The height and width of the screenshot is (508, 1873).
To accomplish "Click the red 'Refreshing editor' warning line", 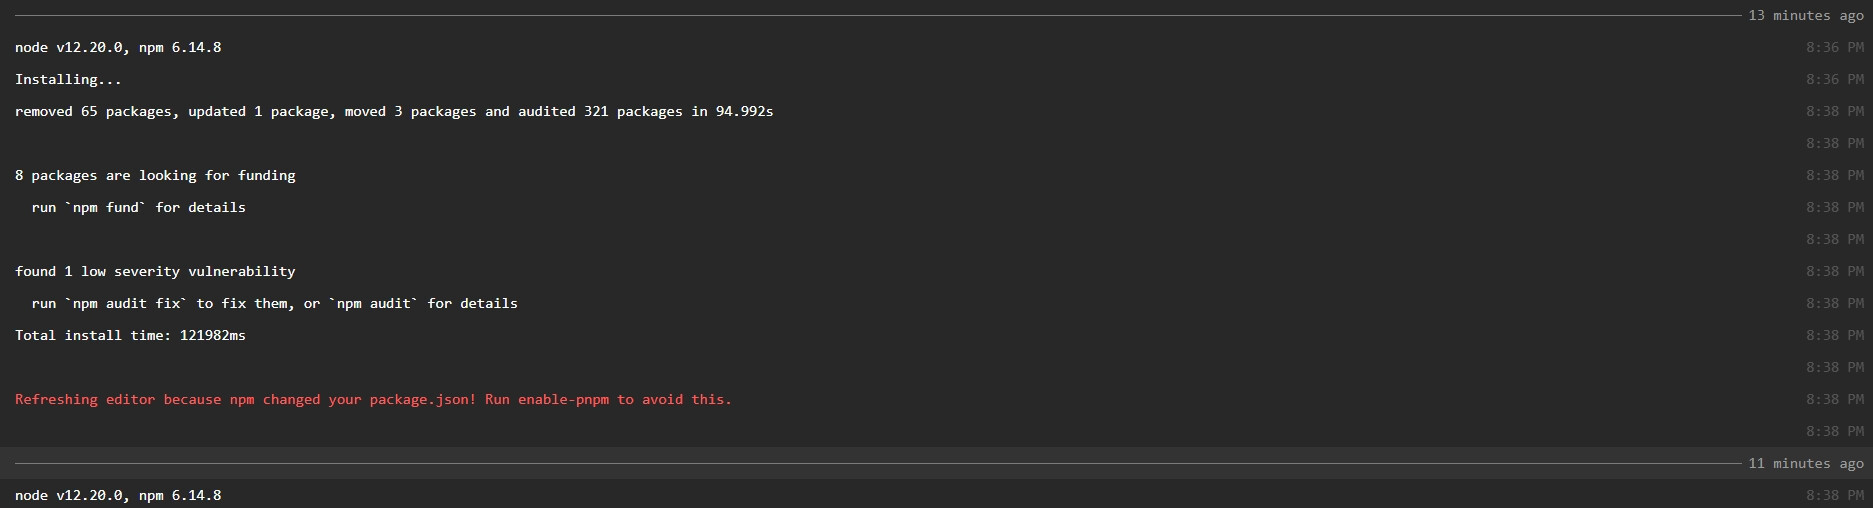I will point(373,399).
